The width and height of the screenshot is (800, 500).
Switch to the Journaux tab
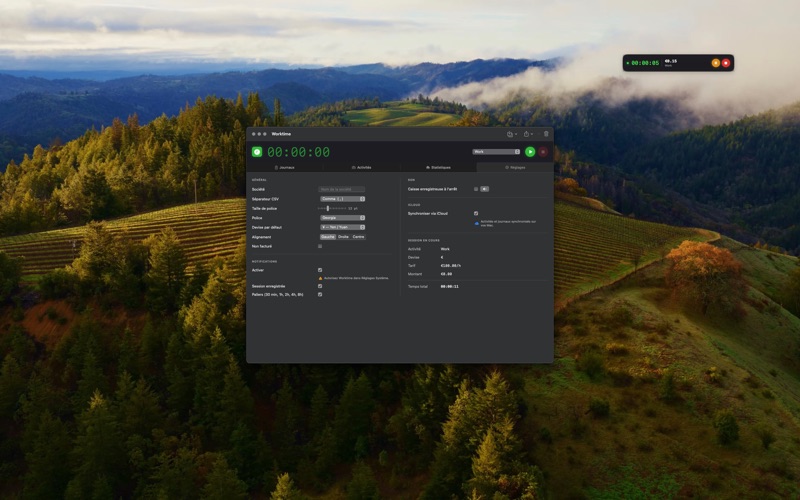[285, 167]
